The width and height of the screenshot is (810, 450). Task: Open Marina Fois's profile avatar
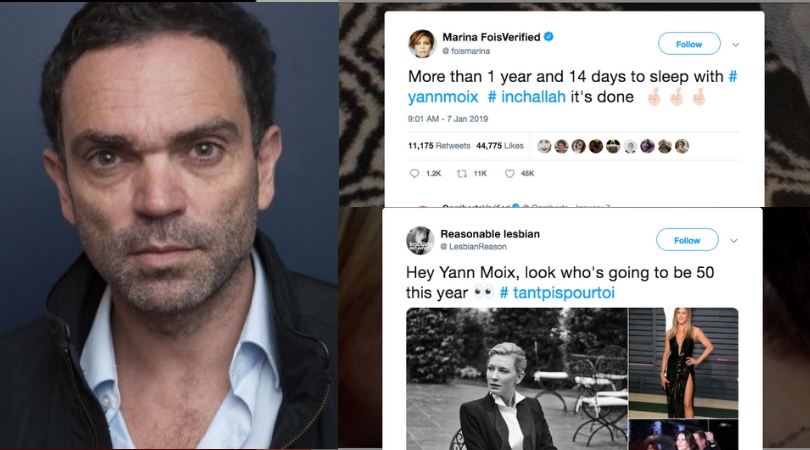pyautogui.click(x=421, y=44)
